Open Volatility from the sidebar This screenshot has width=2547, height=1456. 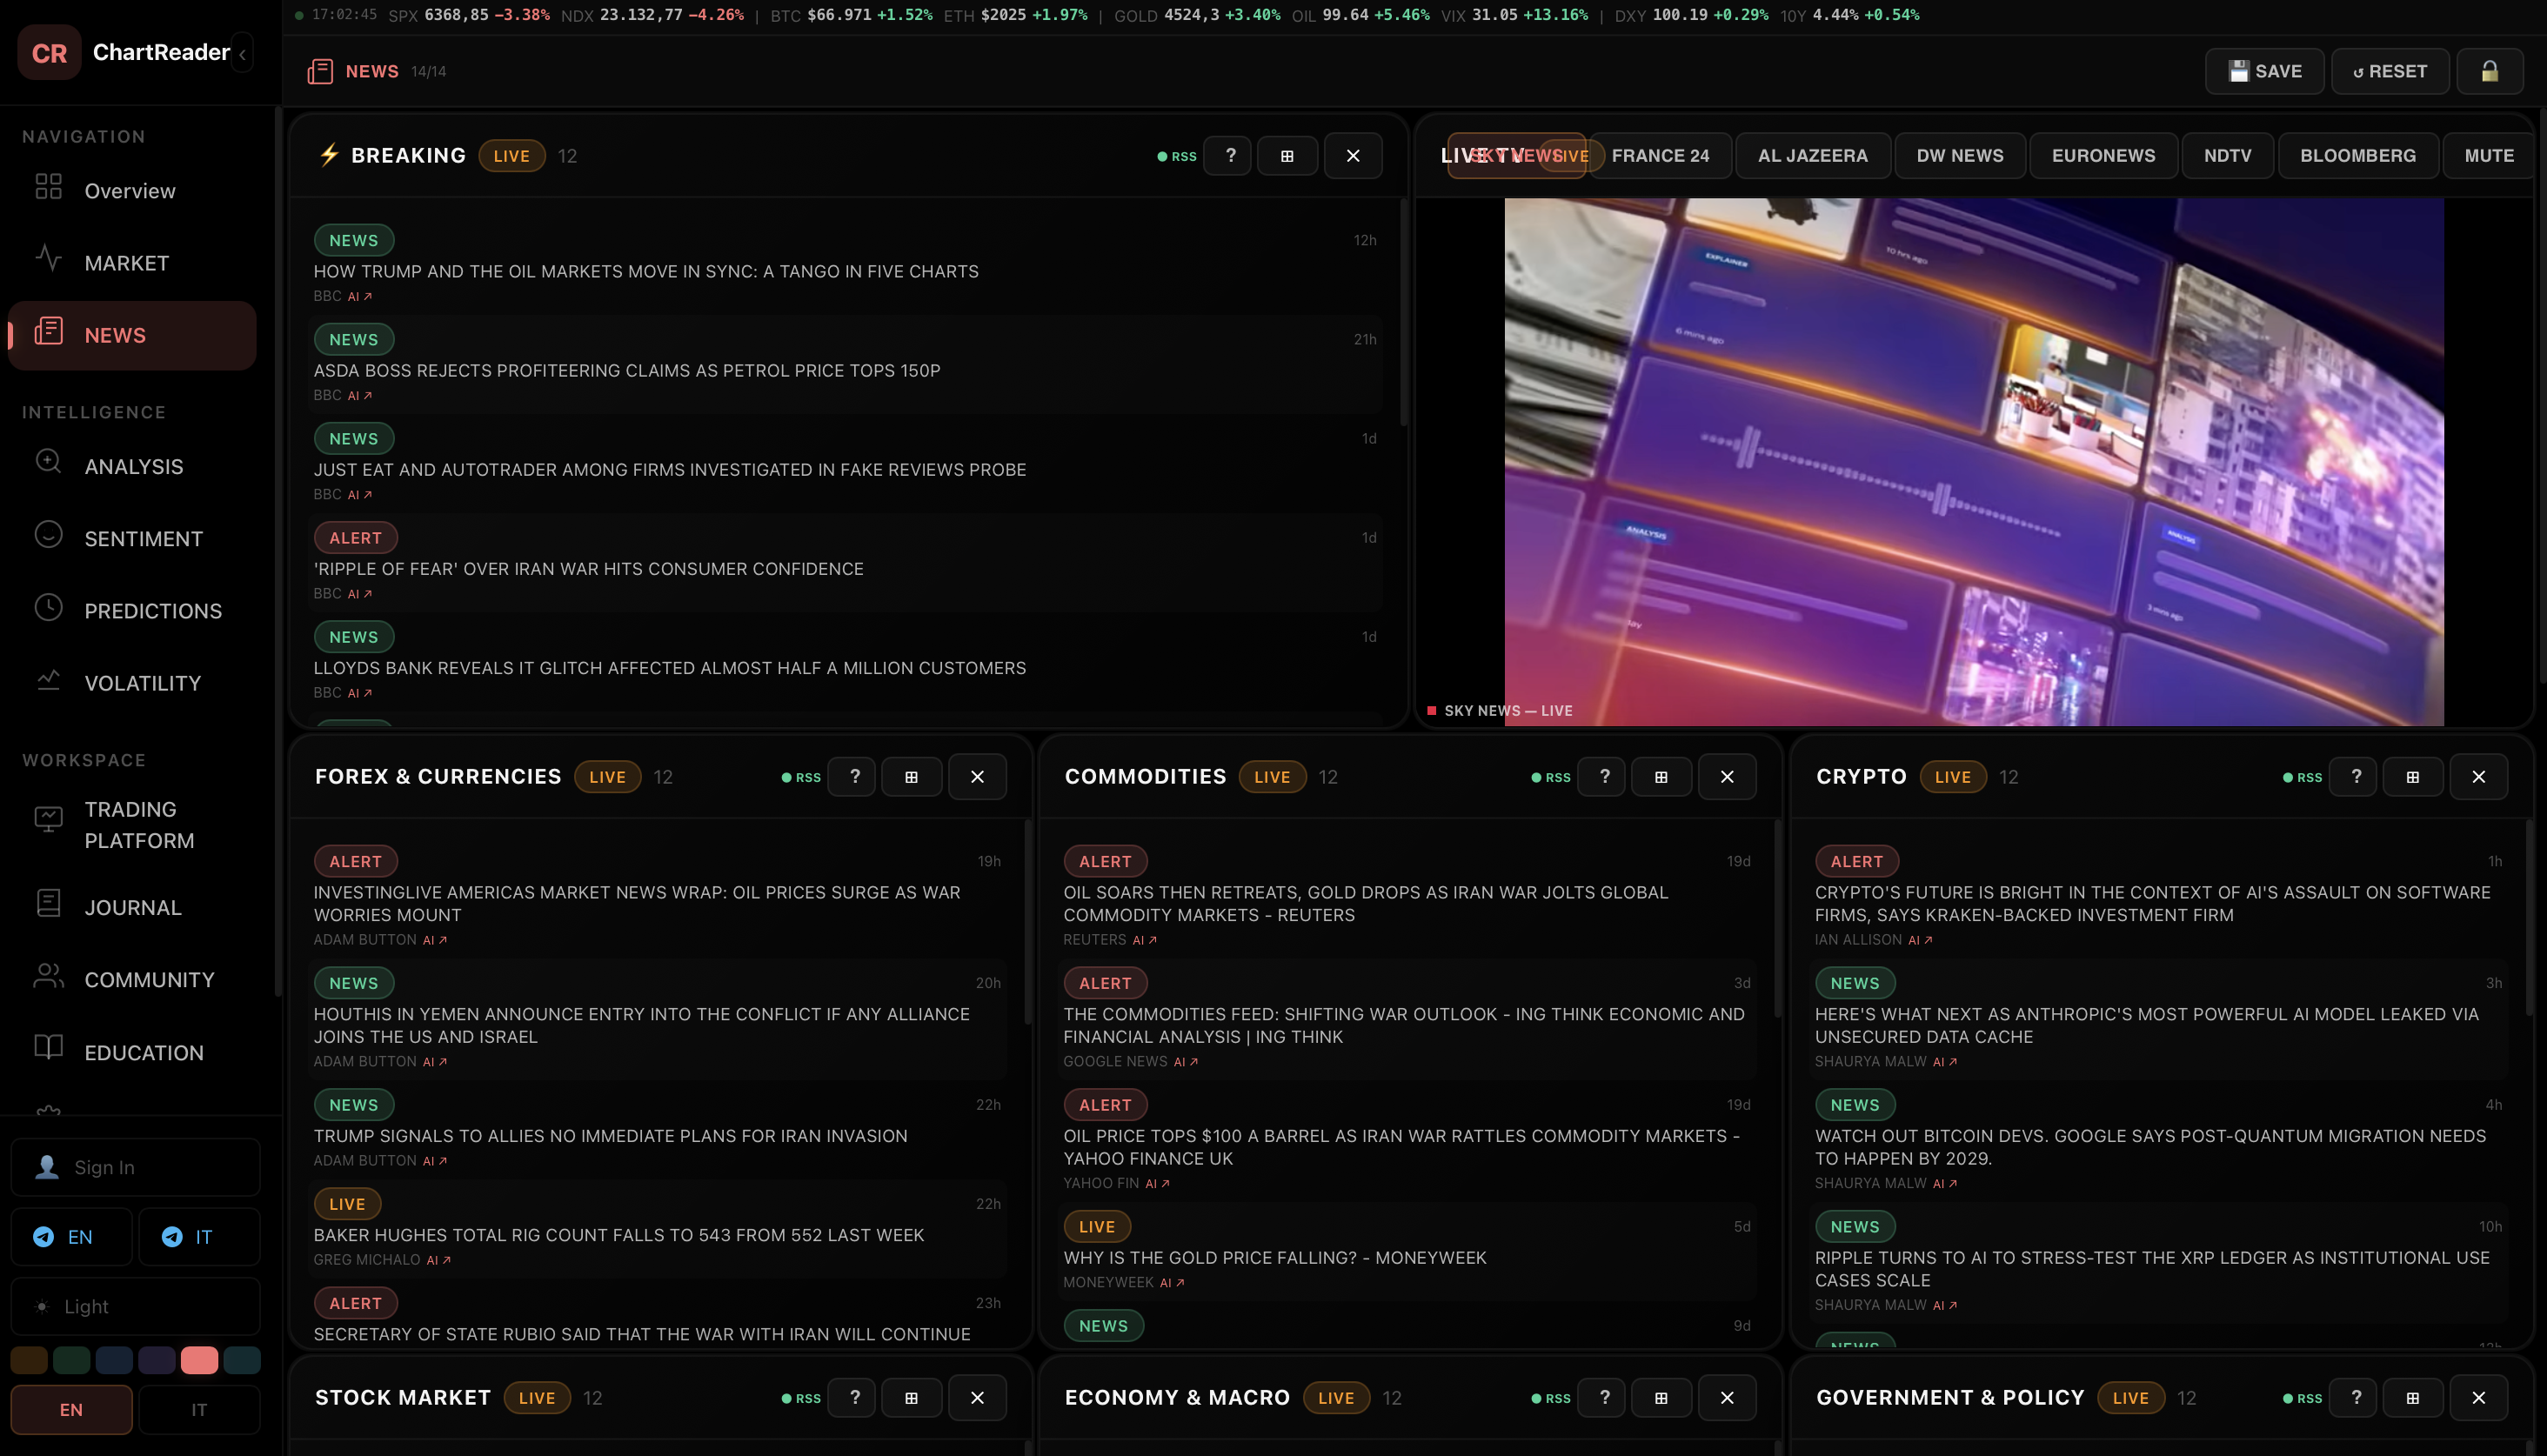point(142,683)
